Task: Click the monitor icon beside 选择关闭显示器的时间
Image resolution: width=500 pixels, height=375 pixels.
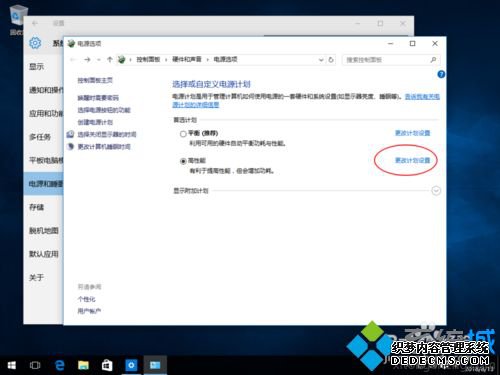Action: tap(70, 134)
